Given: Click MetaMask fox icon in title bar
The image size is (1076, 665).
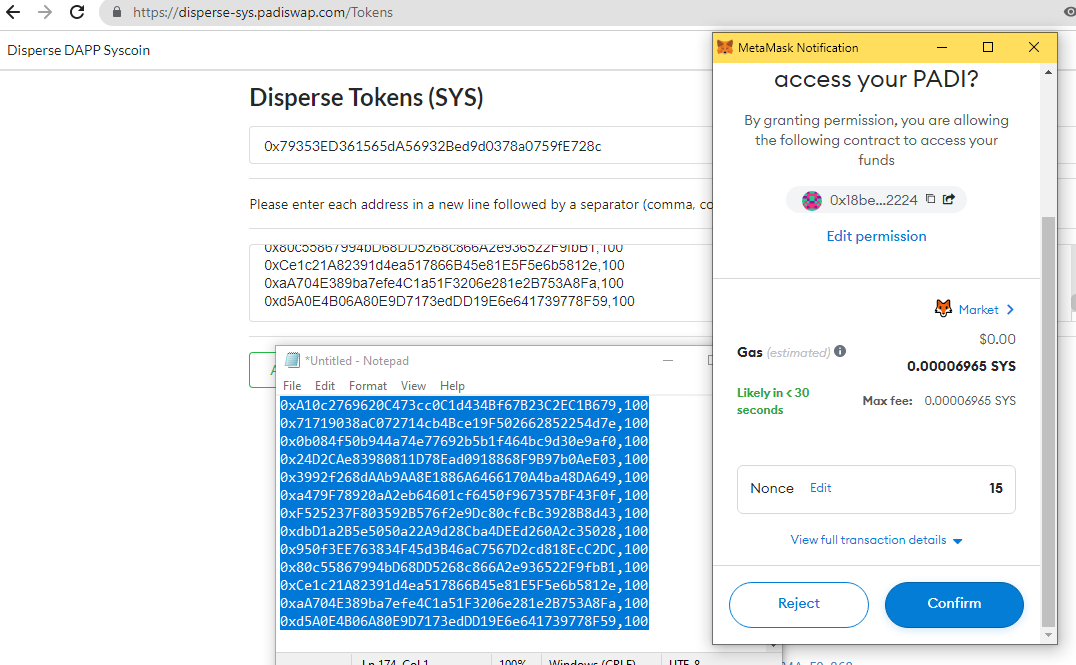Looking at the screenshot, I should 725,47.
